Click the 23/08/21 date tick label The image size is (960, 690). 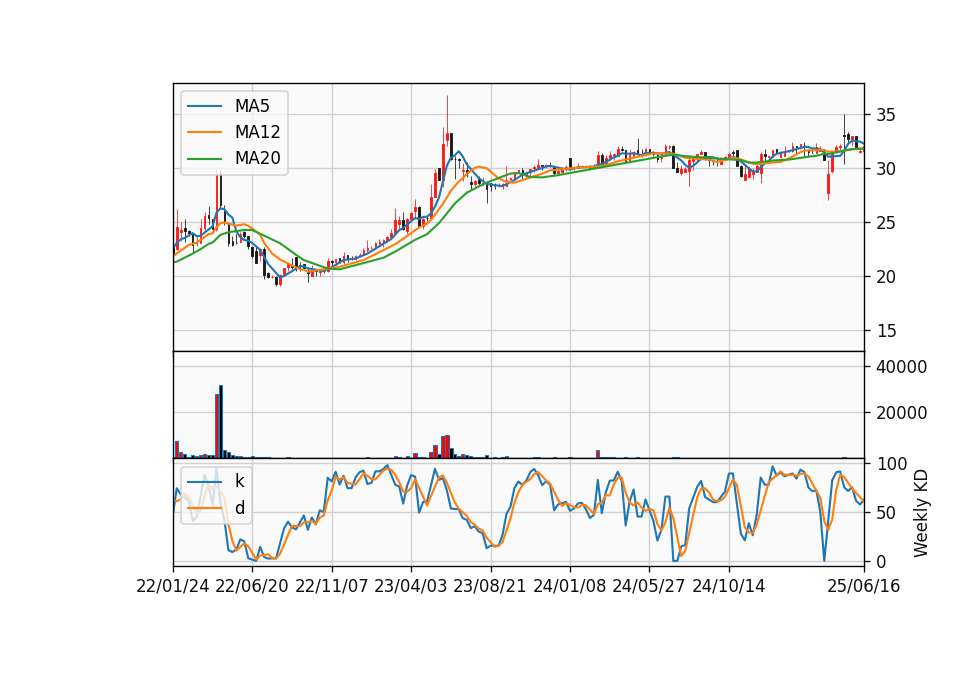(x=490, y=587)
